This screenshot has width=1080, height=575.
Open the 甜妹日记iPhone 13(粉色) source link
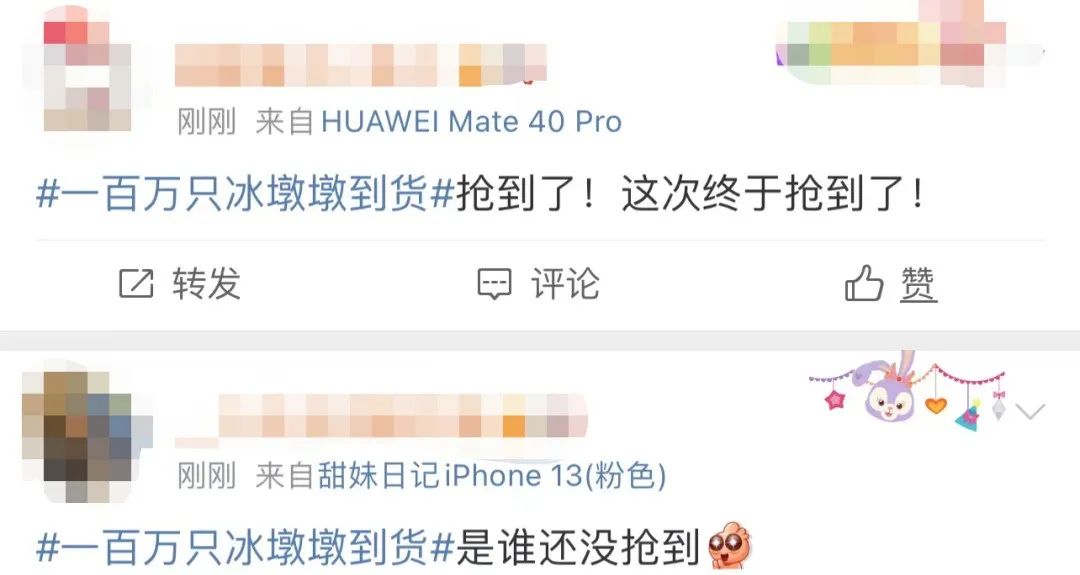point(492,476)
